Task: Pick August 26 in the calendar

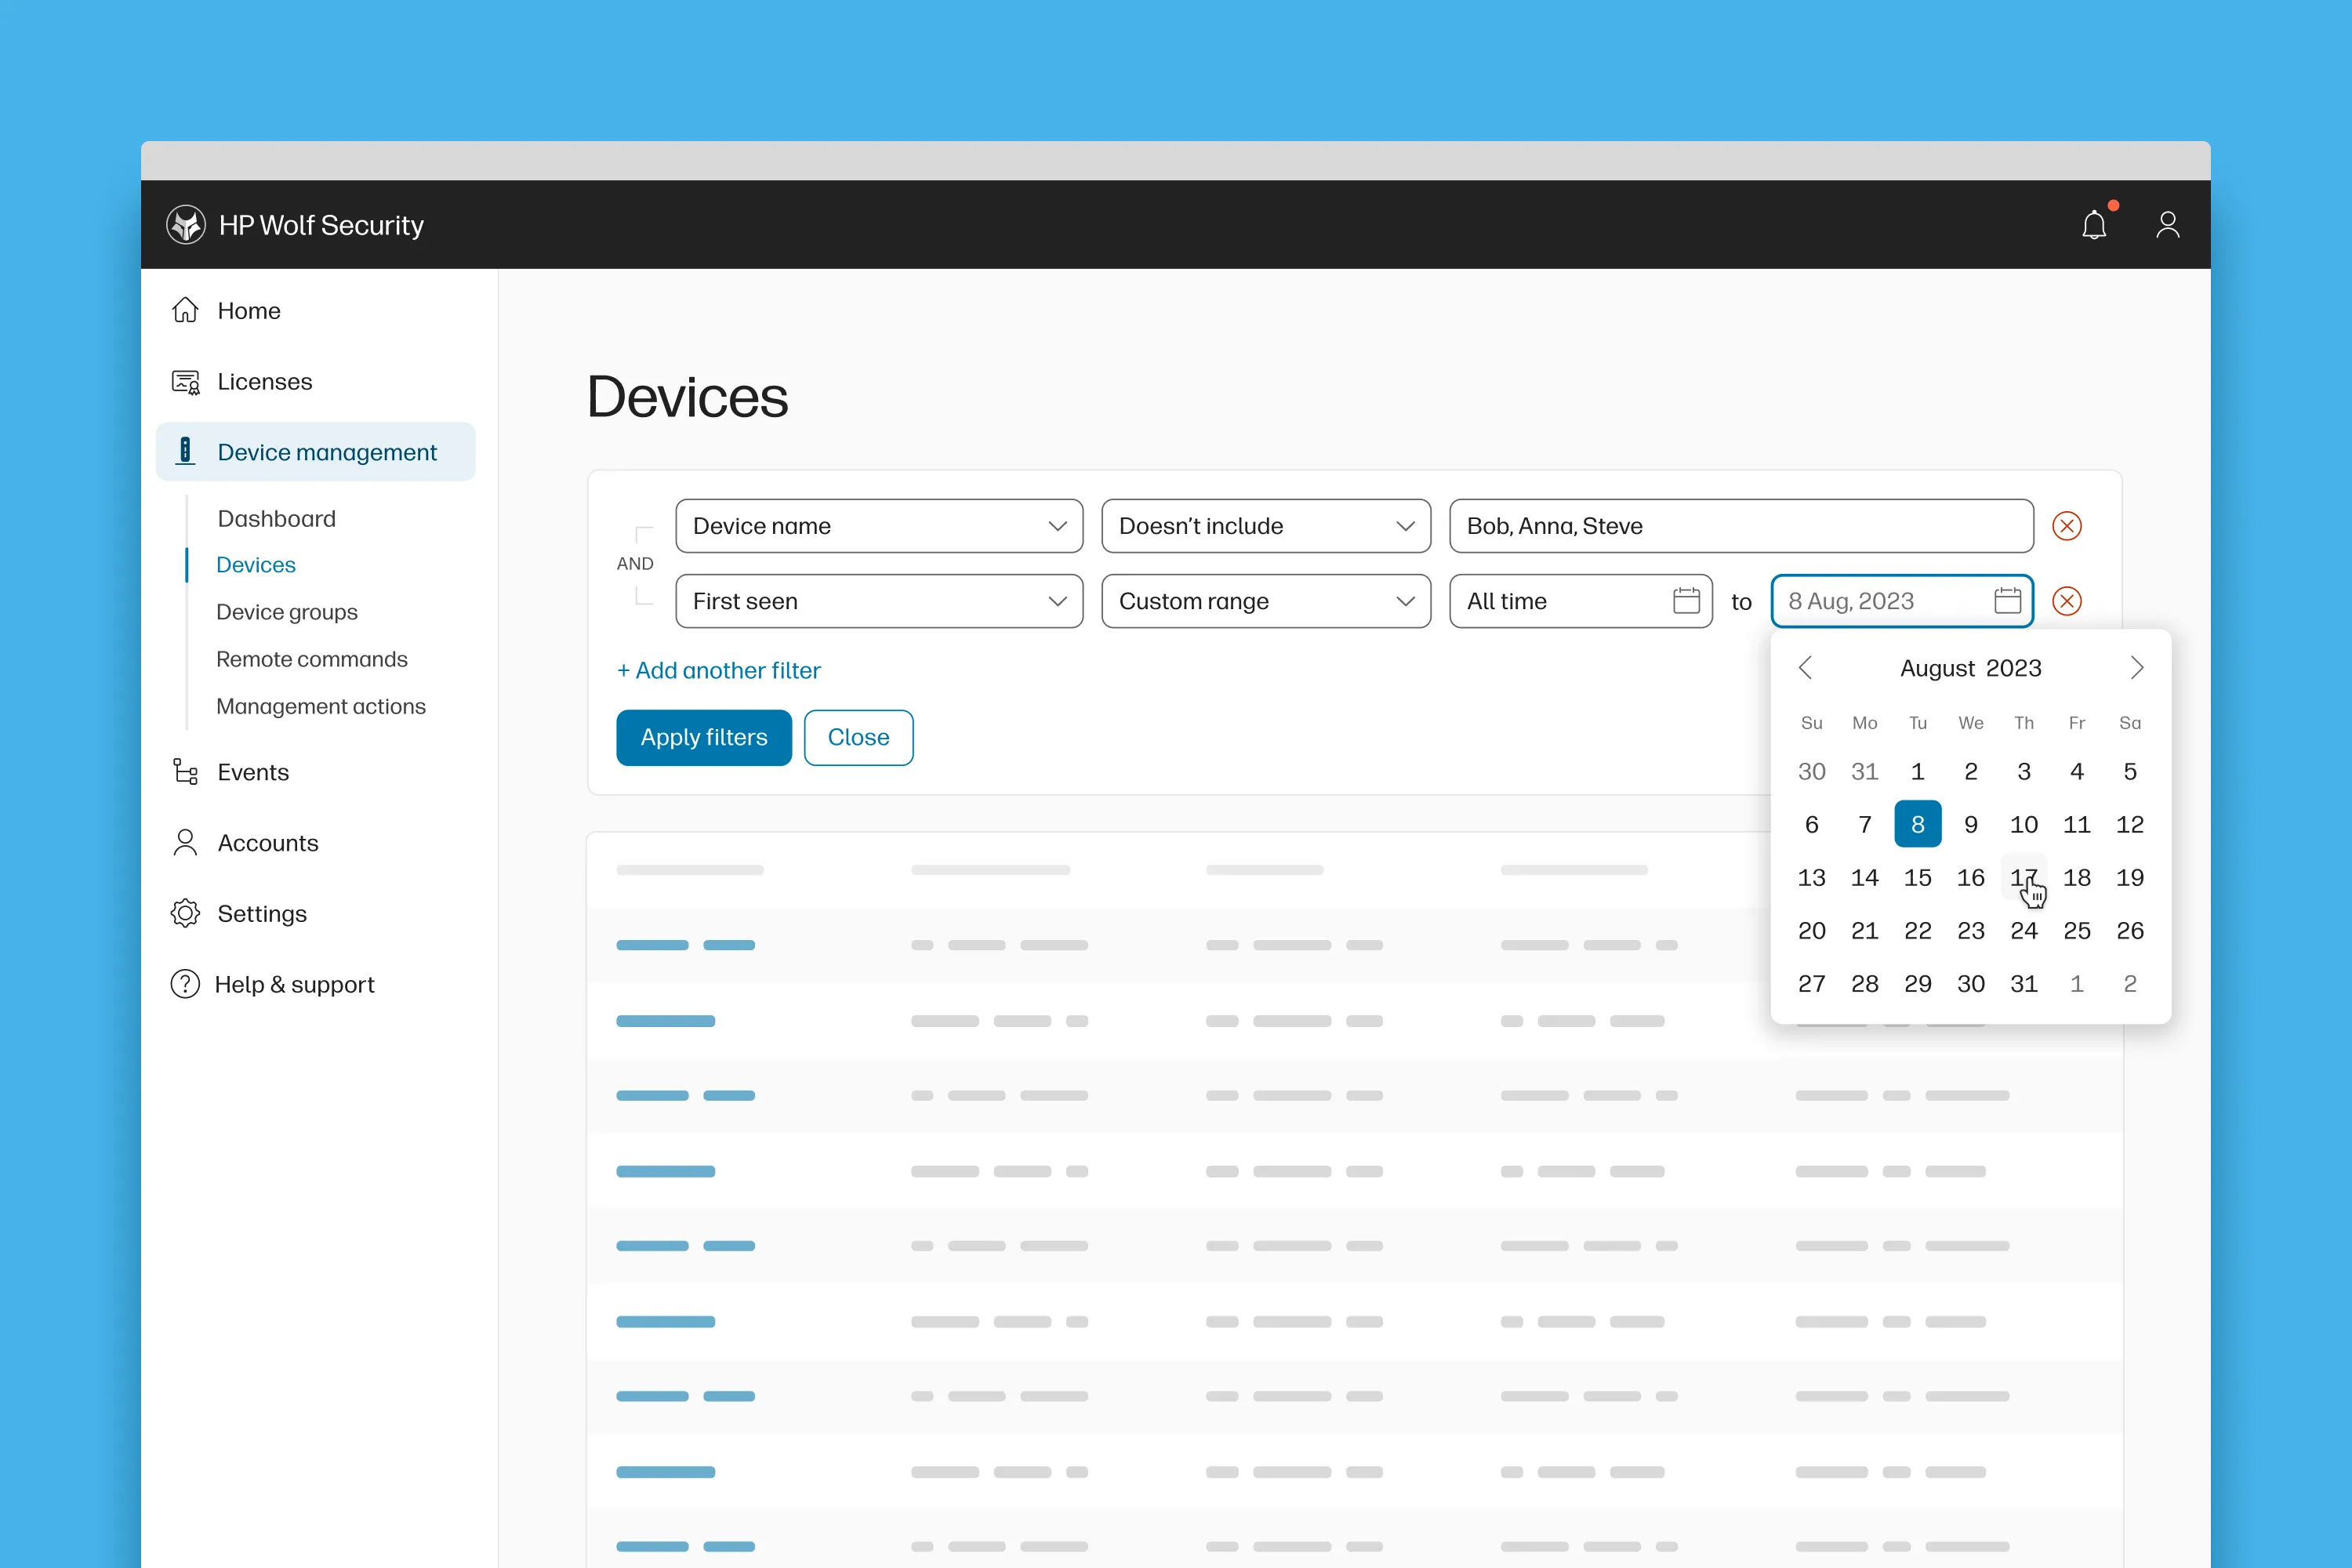Action: click(2129, 930)
